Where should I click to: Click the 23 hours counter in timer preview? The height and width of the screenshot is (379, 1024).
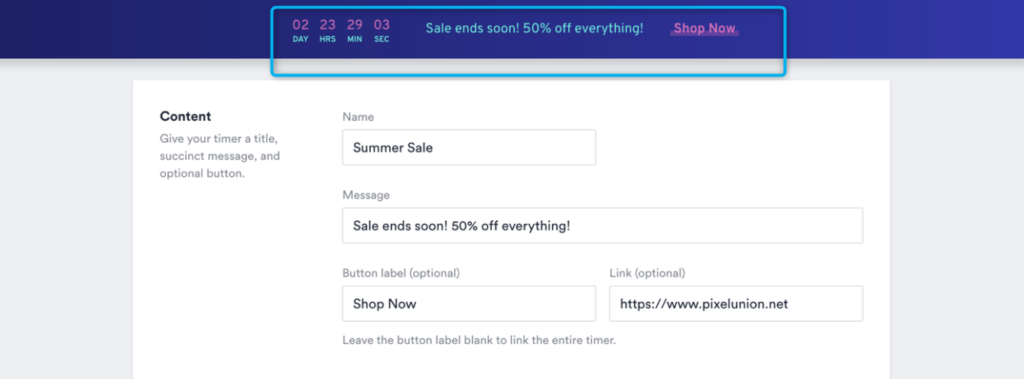(x=328, y=25)
